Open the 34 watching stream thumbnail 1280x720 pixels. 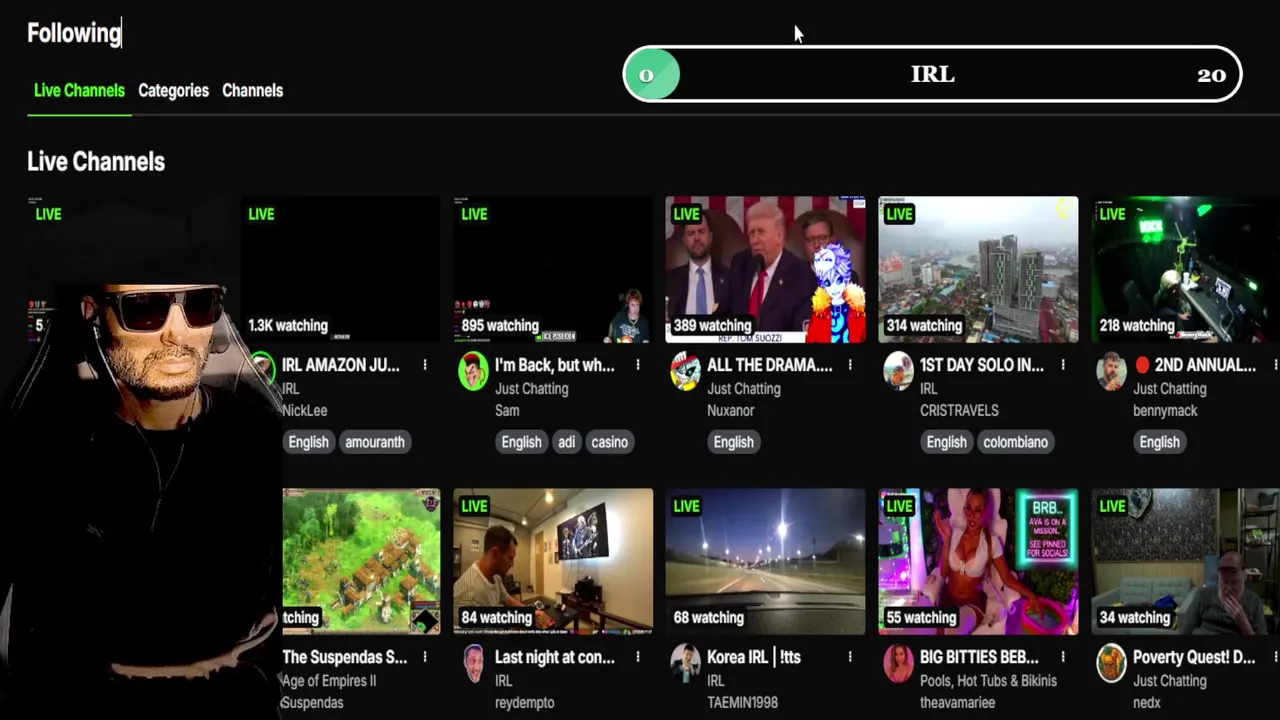click(1186, 561)
